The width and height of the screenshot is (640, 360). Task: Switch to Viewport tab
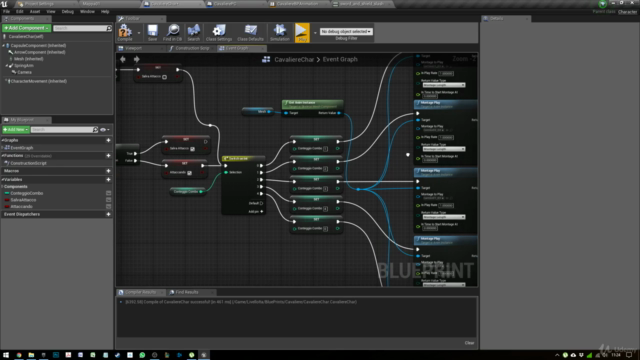[x=133, y=48]
